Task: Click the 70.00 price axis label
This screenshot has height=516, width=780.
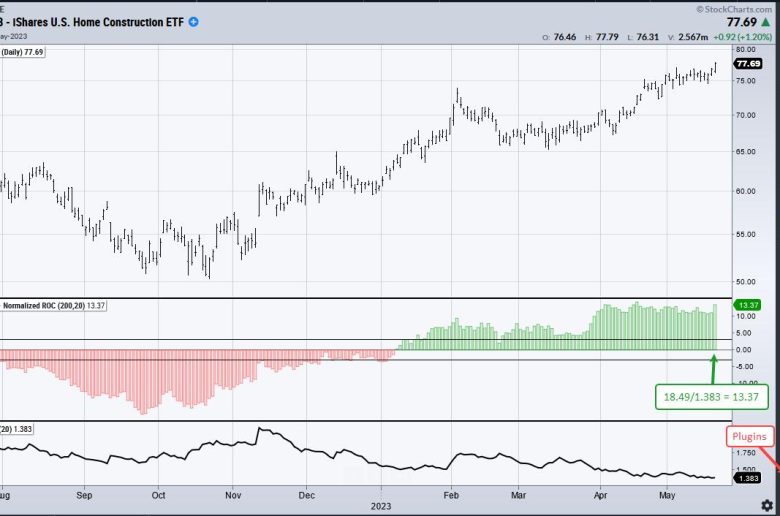Action: click(746, 115)
